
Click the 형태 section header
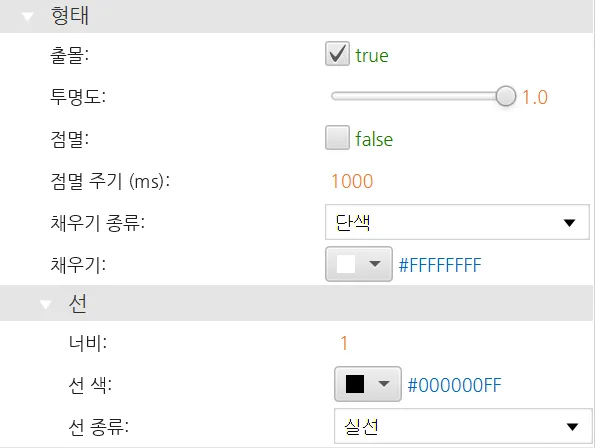point(298,16)
